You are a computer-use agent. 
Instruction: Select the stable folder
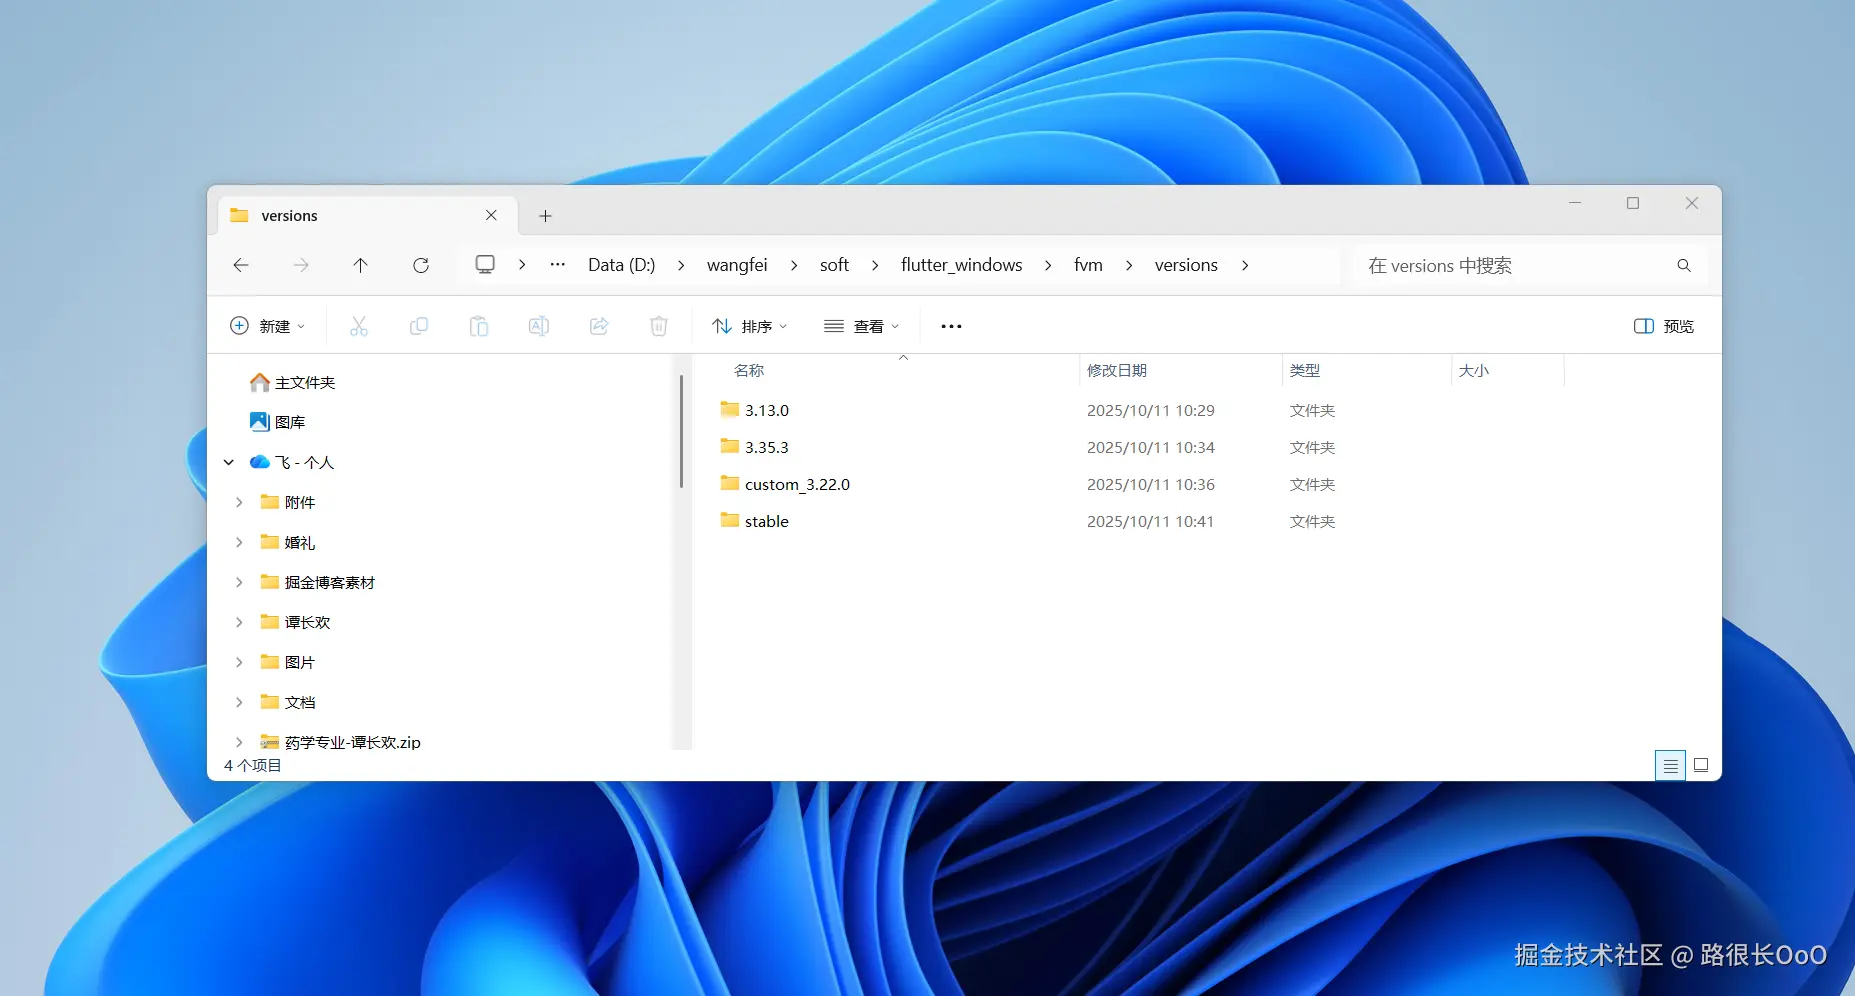pyautogui.click(x=766, y=521)
